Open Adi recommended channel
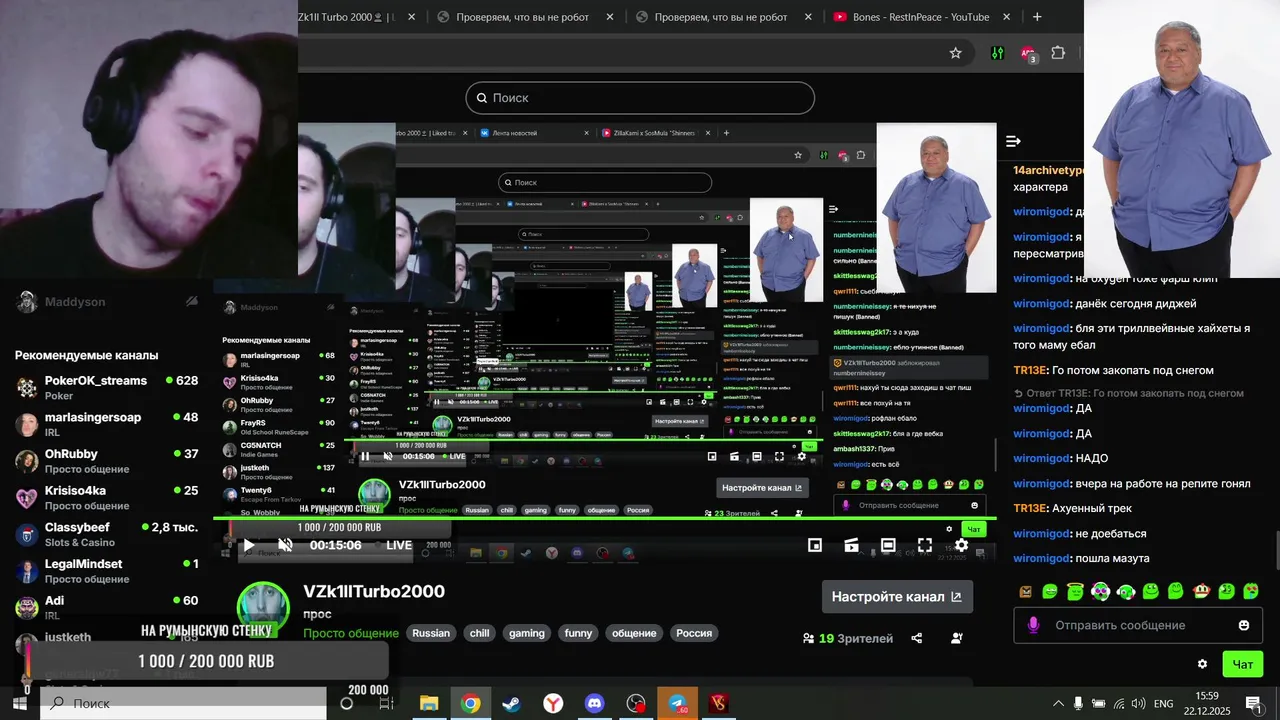1280x720 pixels. tap(106, 607)
